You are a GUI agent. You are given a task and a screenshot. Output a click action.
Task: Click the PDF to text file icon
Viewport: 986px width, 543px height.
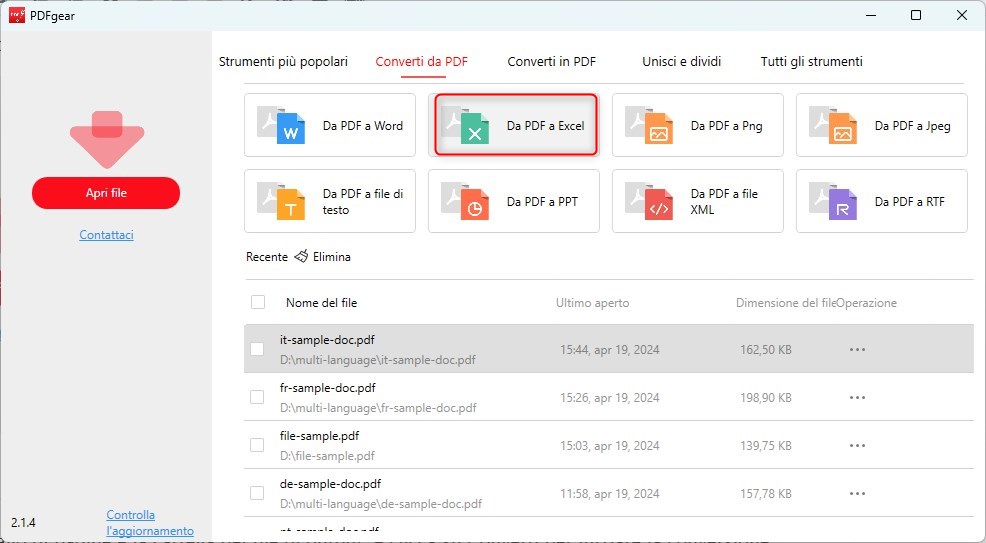tap(281, 202)
